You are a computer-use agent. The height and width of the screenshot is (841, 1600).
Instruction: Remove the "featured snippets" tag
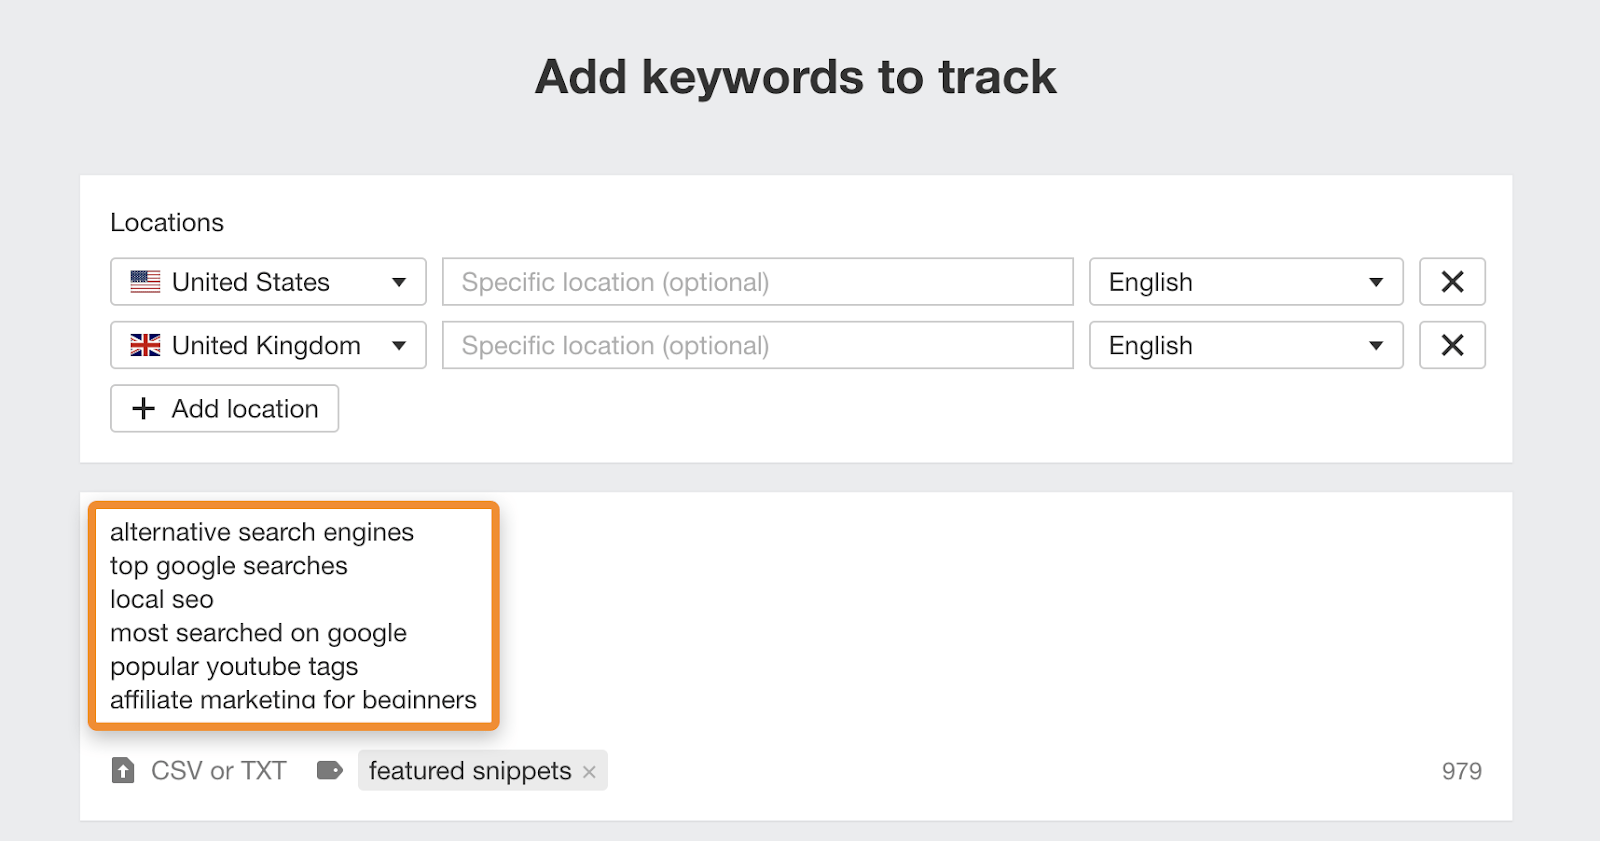pyautogui.click(x=589, y=771)
